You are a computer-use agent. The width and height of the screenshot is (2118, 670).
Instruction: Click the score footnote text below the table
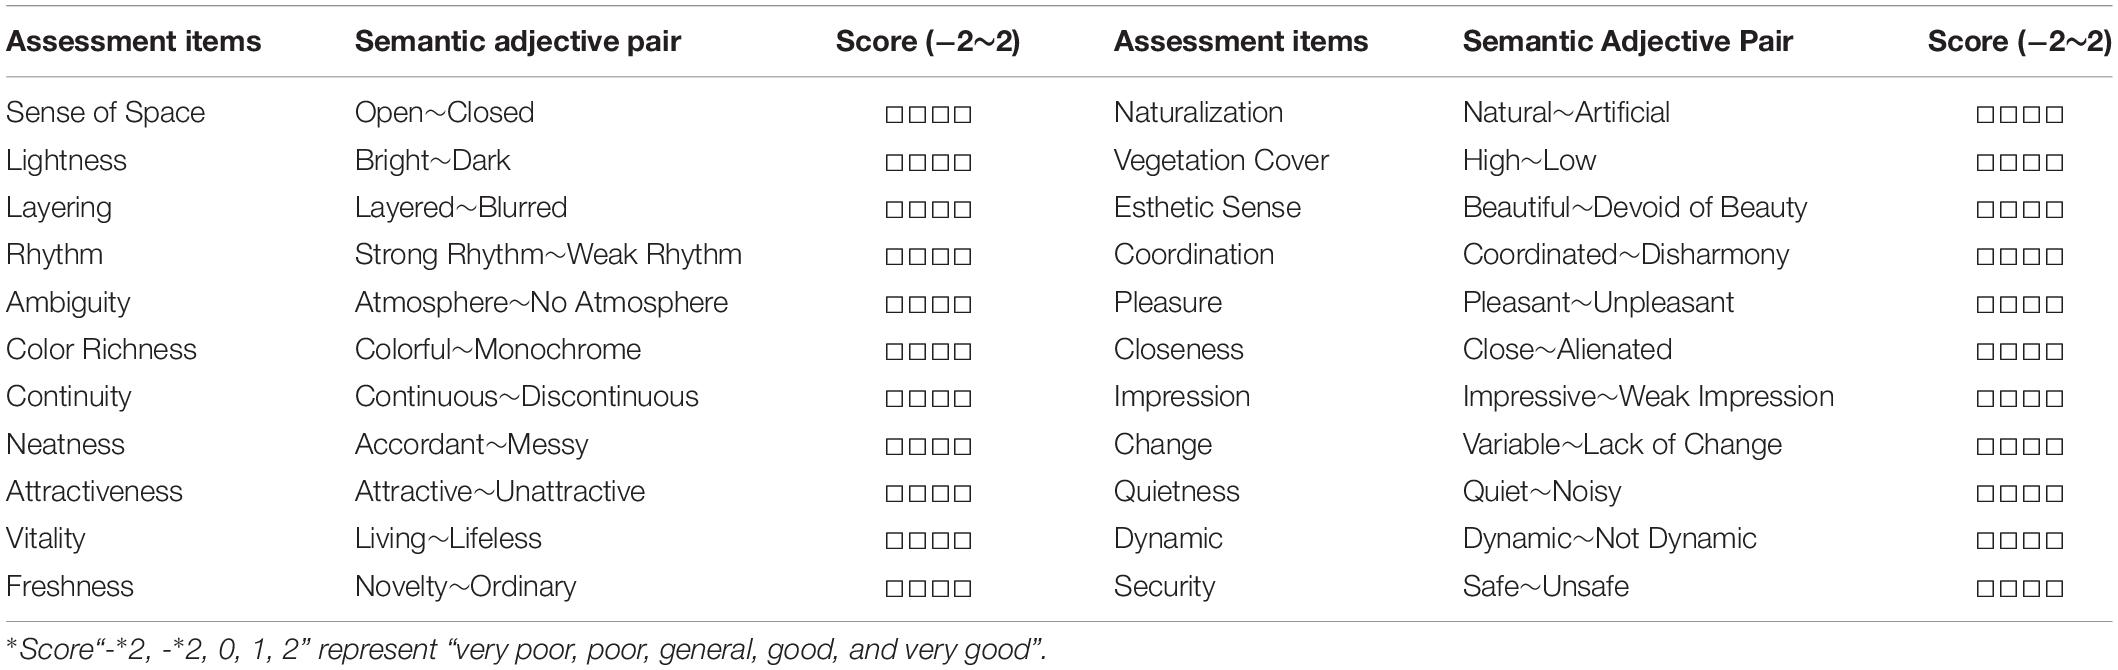tap(526, 650)
